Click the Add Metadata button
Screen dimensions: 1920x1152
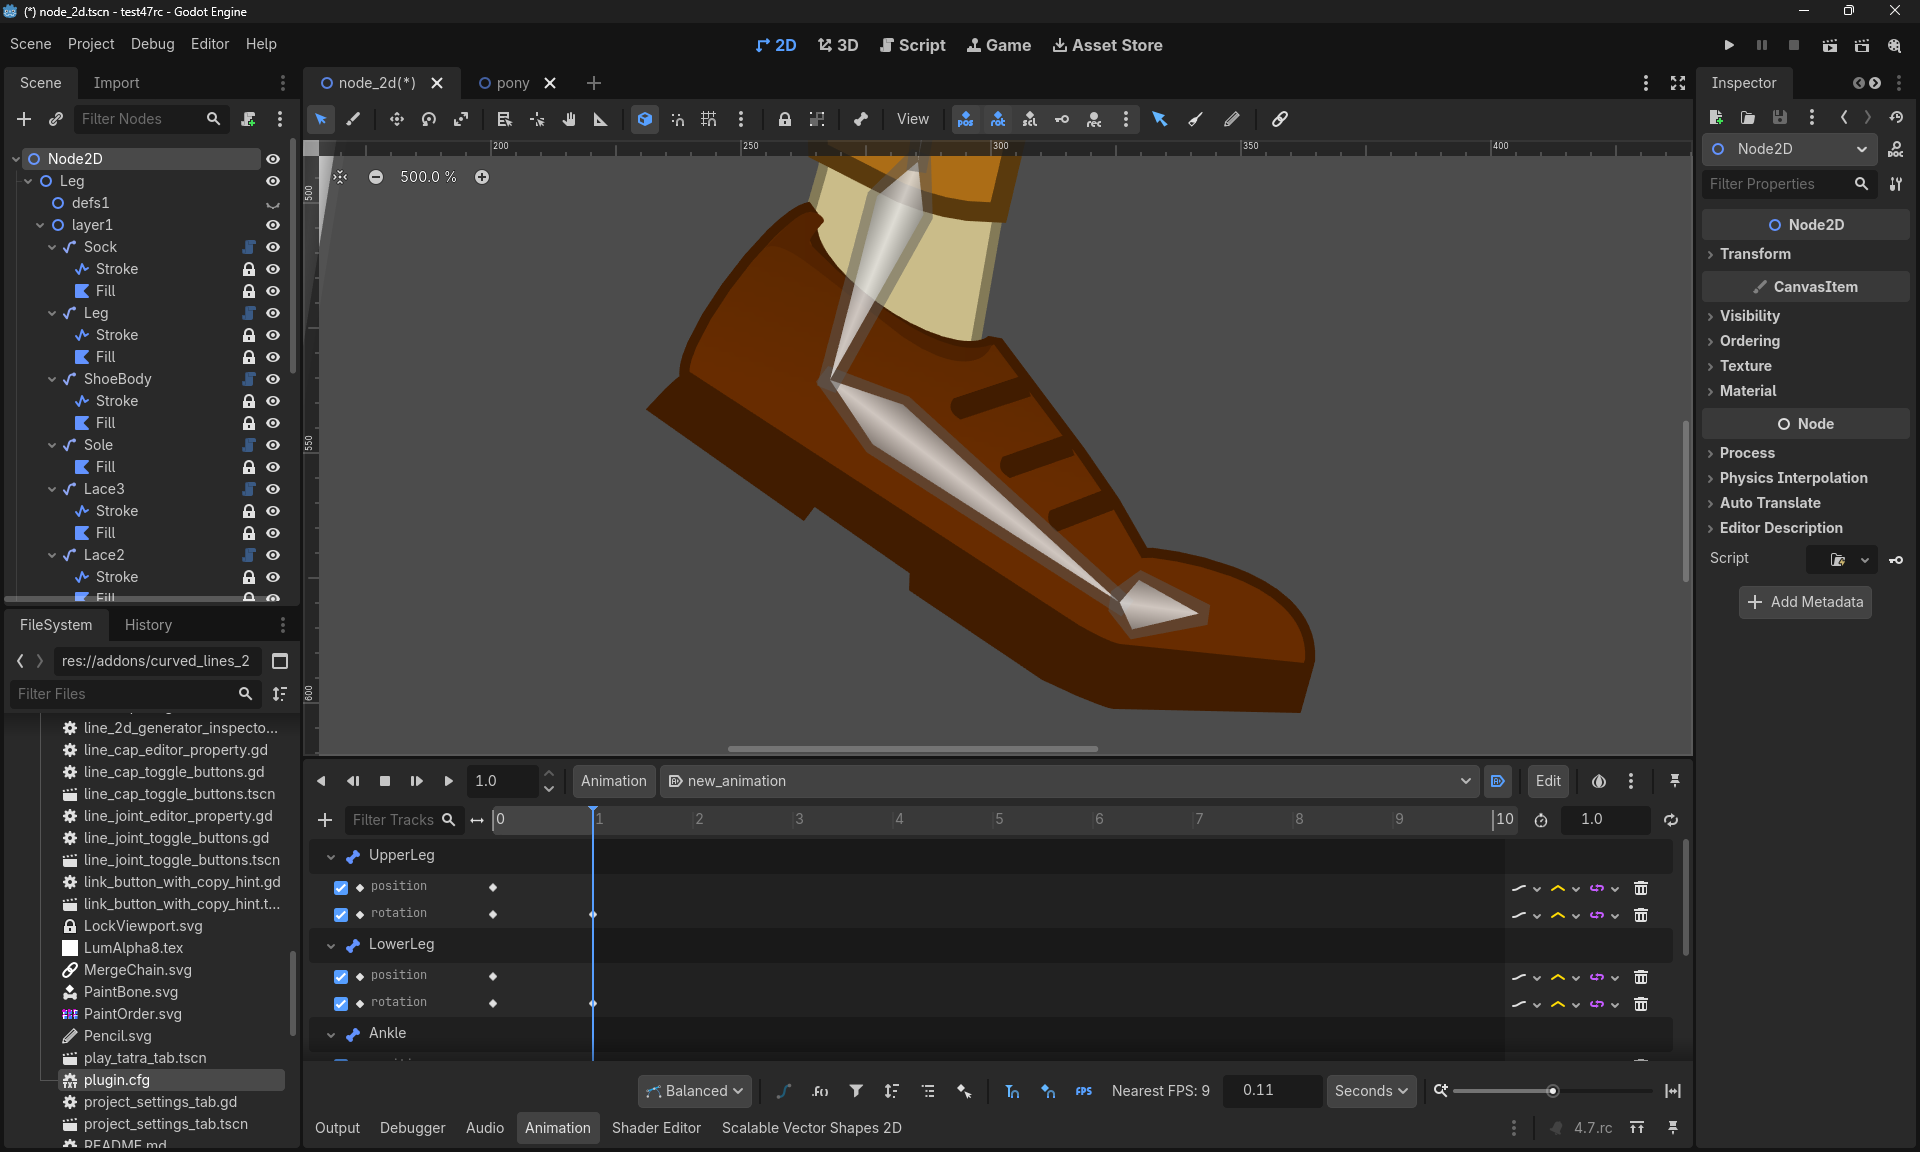point(1805,602)
